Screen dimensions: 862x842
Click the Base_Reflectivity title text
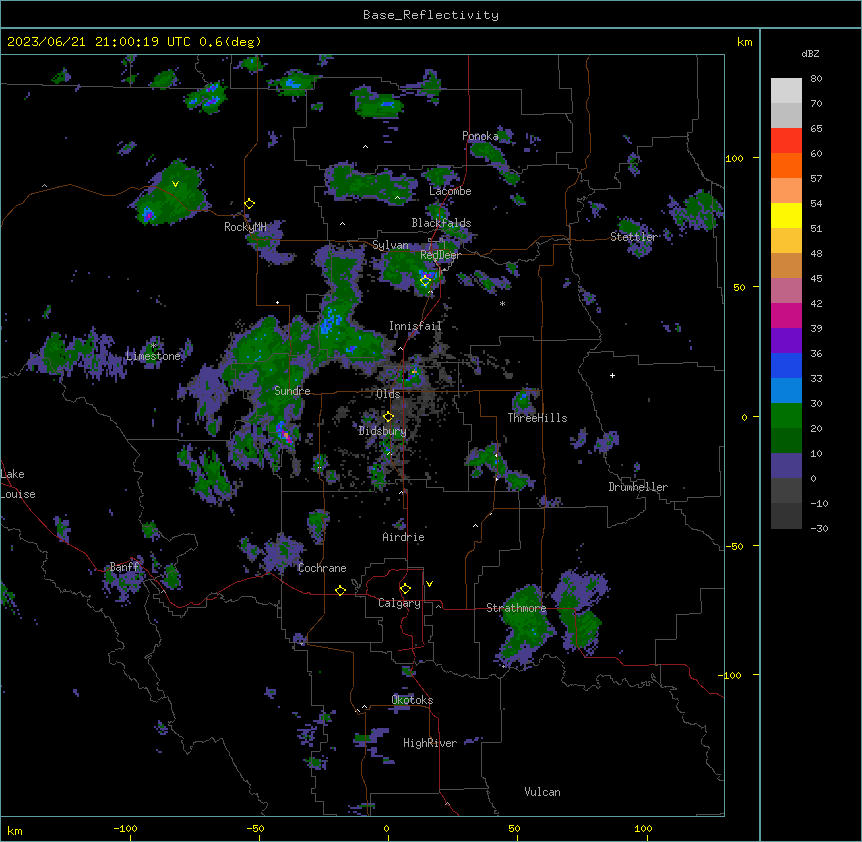431,15
